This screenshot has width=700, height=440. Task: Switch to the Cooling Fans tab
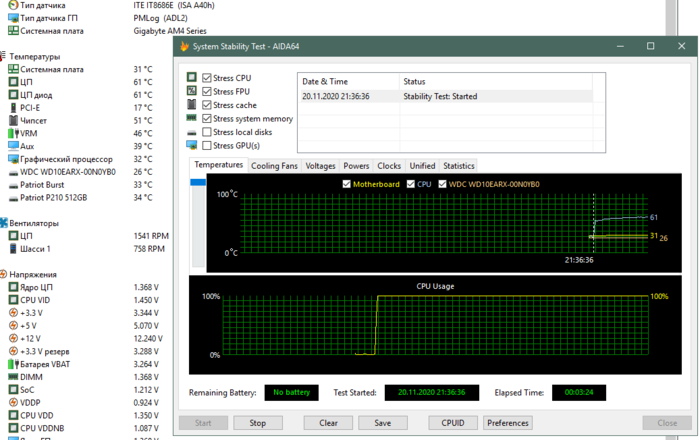tap(274, 166)
